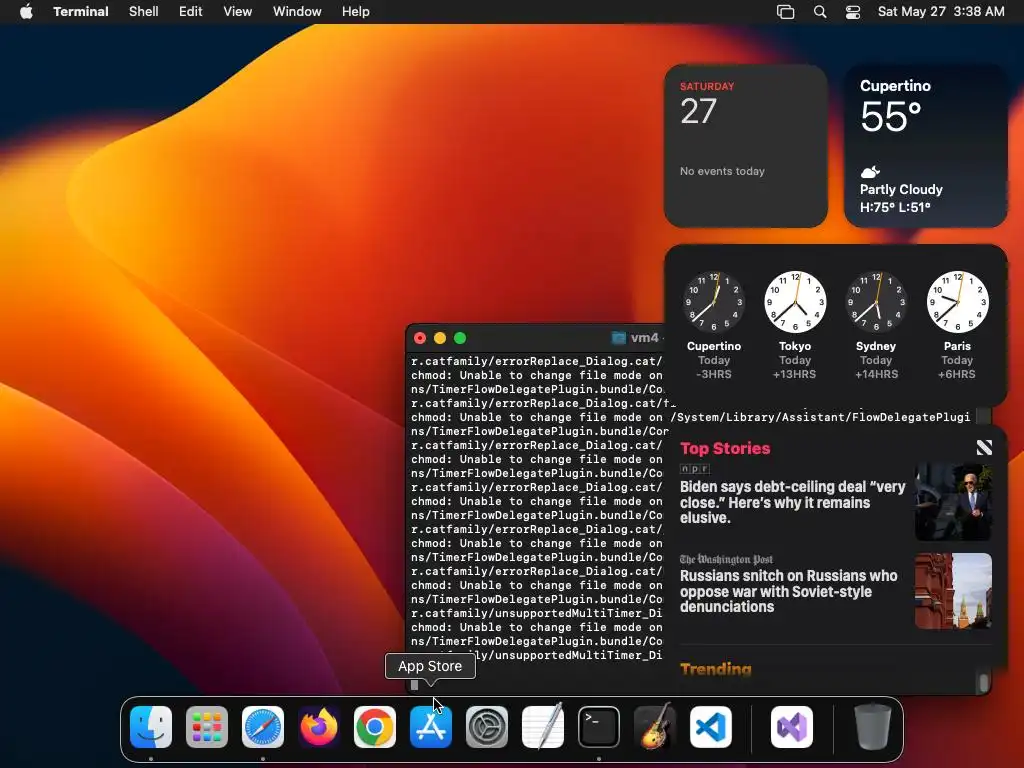1024x768 pixels.
Task: Click the Top Stories heading
Action: coord(725,448)
